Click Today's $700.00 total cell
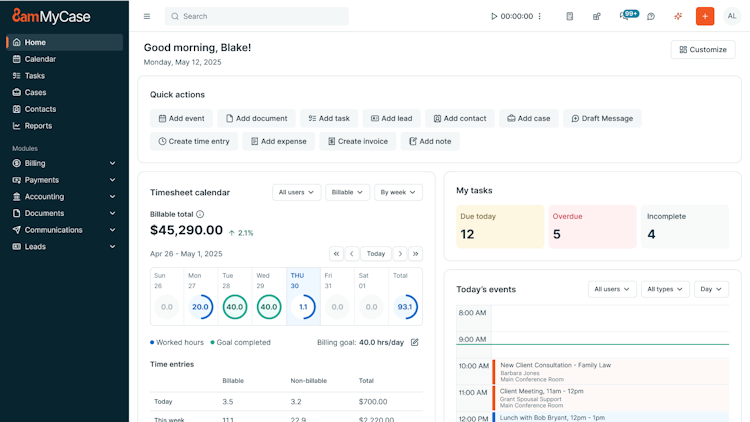This screenshot has height=422, width=750. (373, 401)
